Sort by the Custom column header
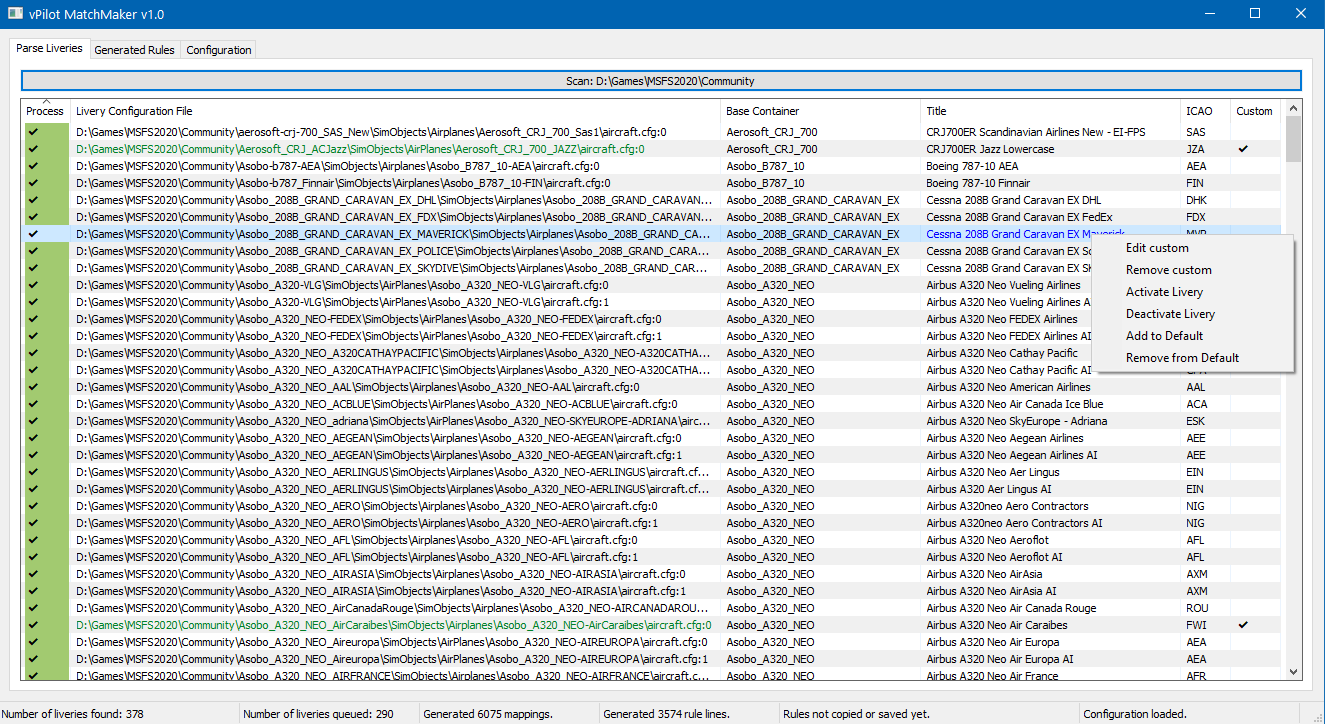 click(1254, 111)
